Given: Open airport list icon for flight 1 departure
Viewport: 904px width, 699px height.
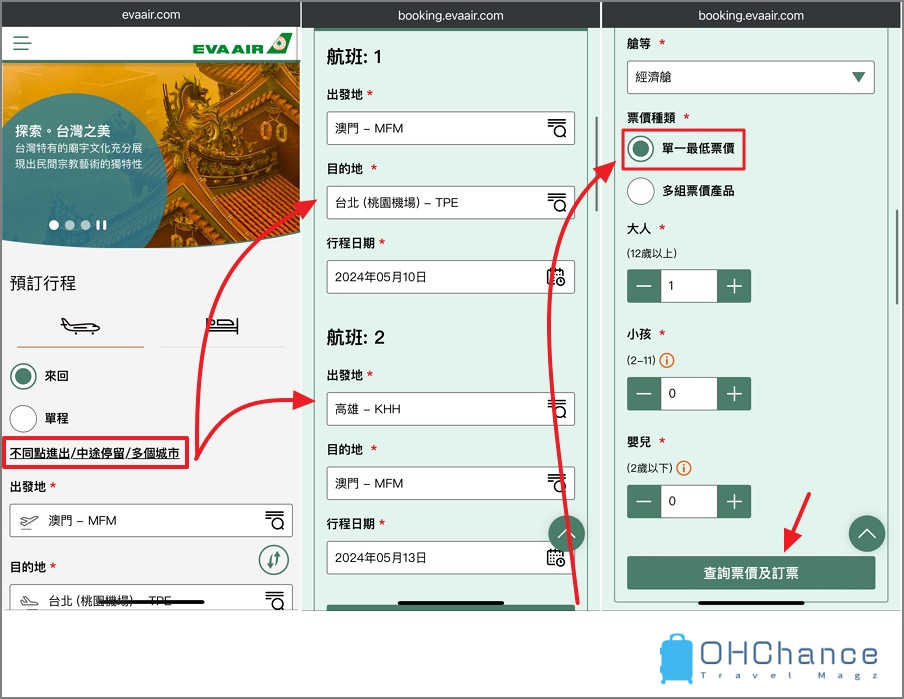Looking at the screenshot, I should [557, 128].
